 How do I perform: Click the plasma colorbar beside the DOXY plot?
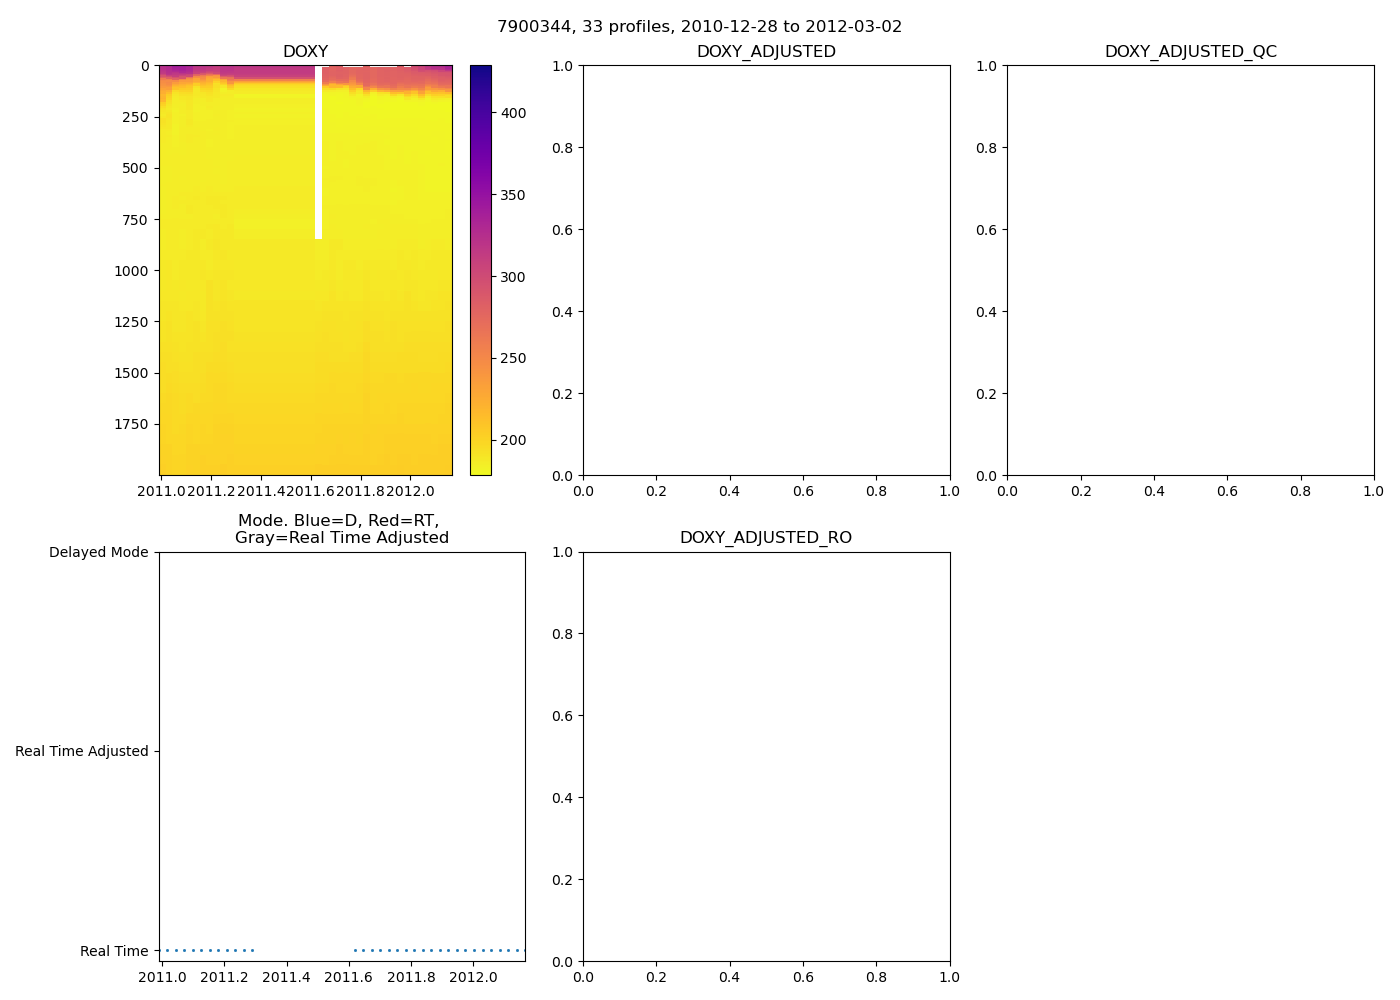coord(480,270)
